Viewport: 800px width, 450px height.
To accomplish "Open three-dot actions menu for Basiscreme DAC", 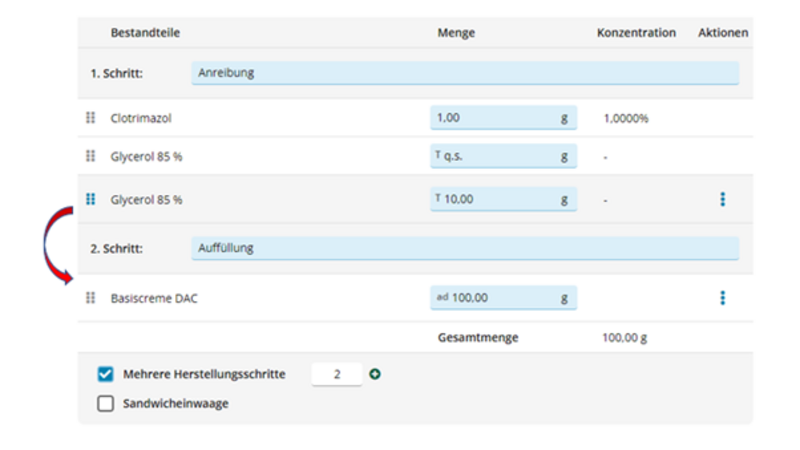I will coord(722,297).
